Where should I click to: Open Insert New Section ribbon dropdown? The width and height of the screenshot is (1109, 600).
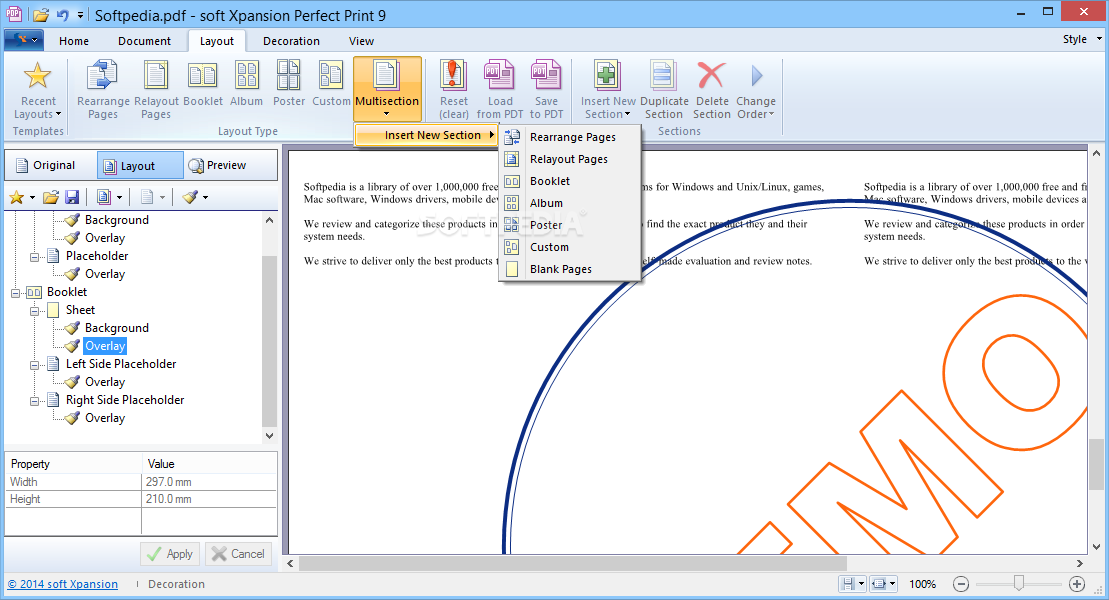pyautogui.click(x=608, y=91)
